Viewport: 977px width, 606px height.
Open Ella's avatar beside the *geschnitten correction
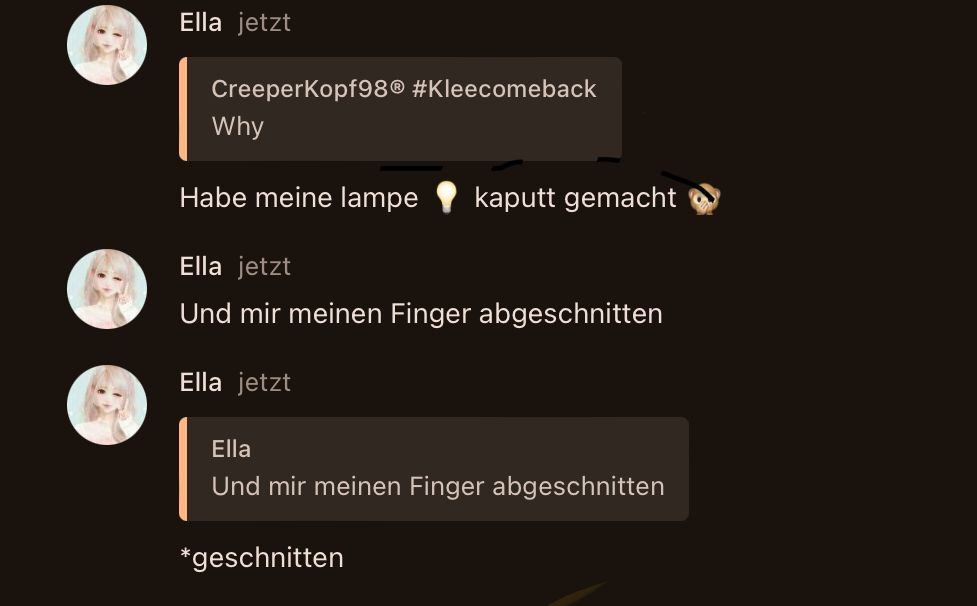(x=107, y=405)
